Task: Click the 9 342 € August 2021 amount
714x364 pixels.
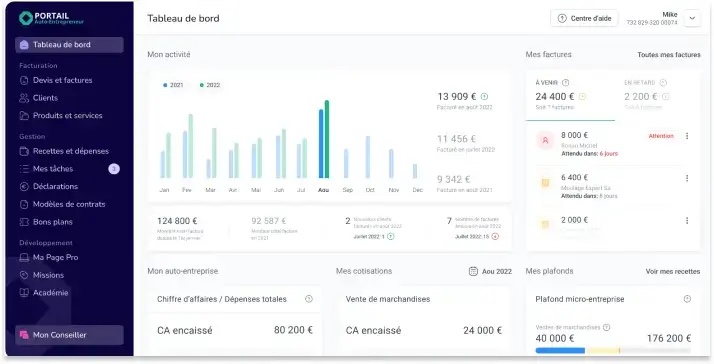Action: coord(454,179)
